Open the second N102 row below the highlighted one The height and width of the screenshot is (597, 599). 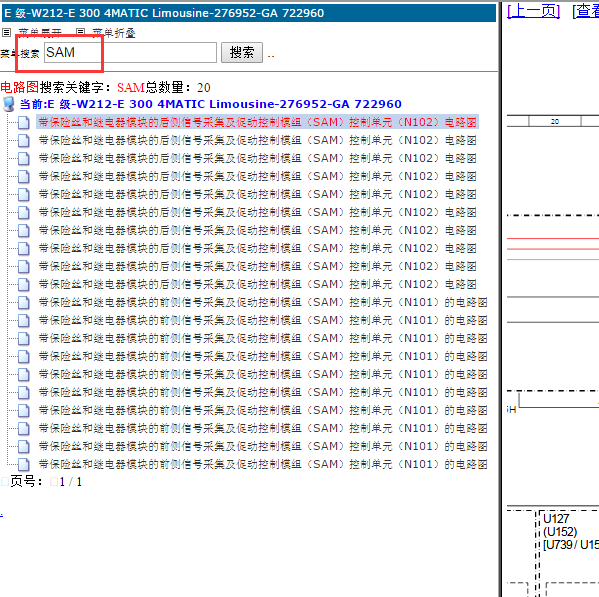tap(257, 158)
